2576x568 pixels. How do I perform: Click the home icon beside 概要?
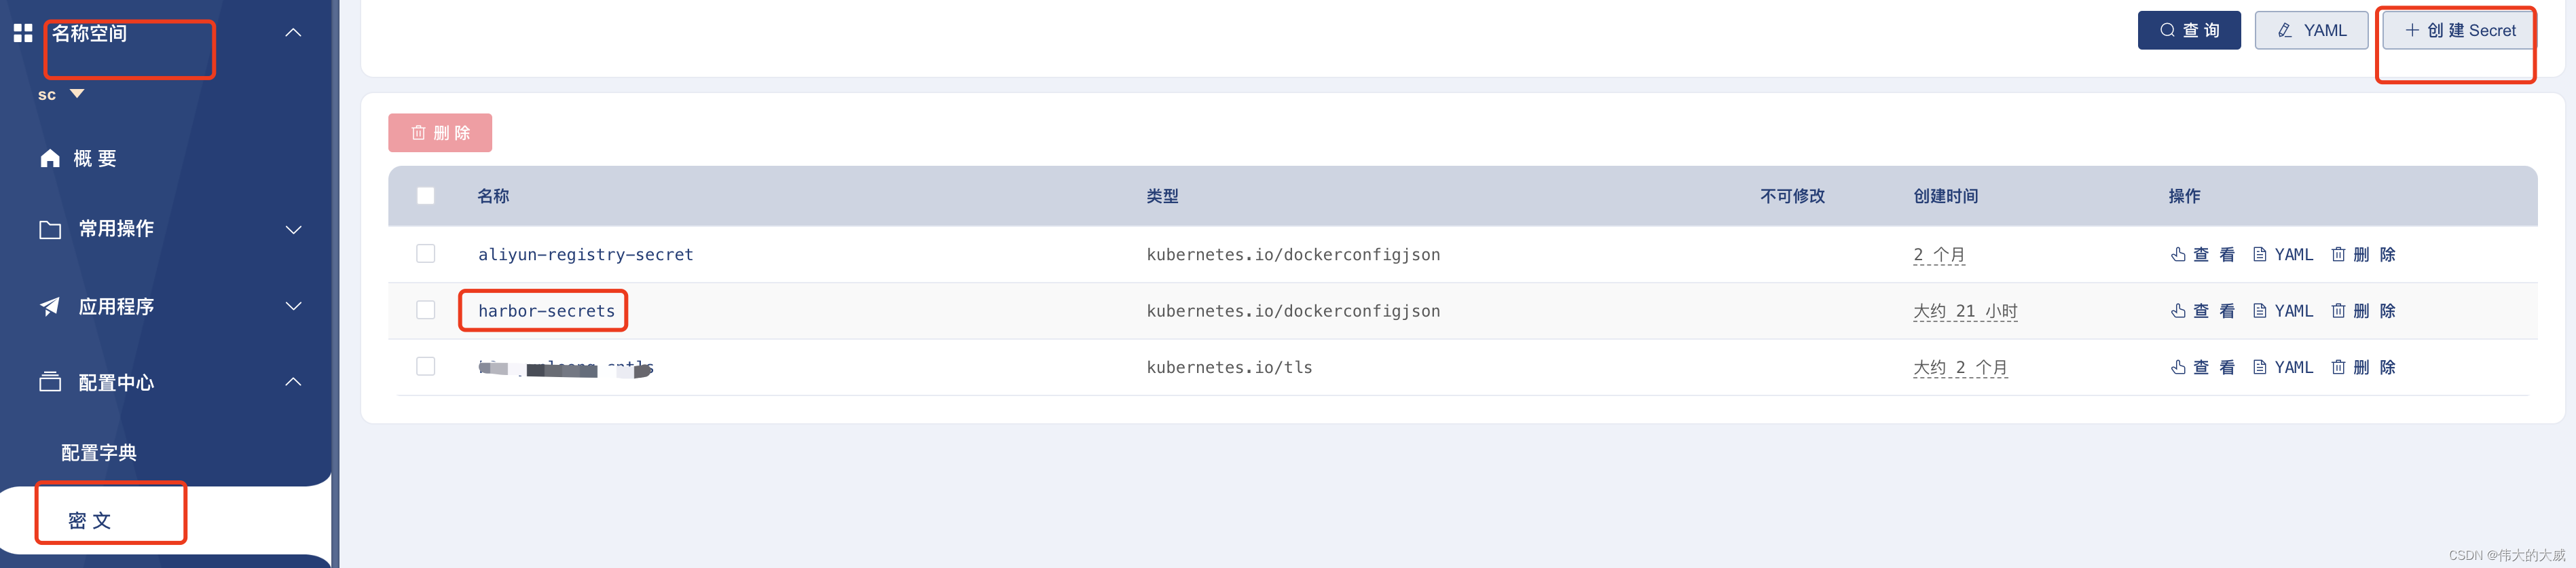50,157
